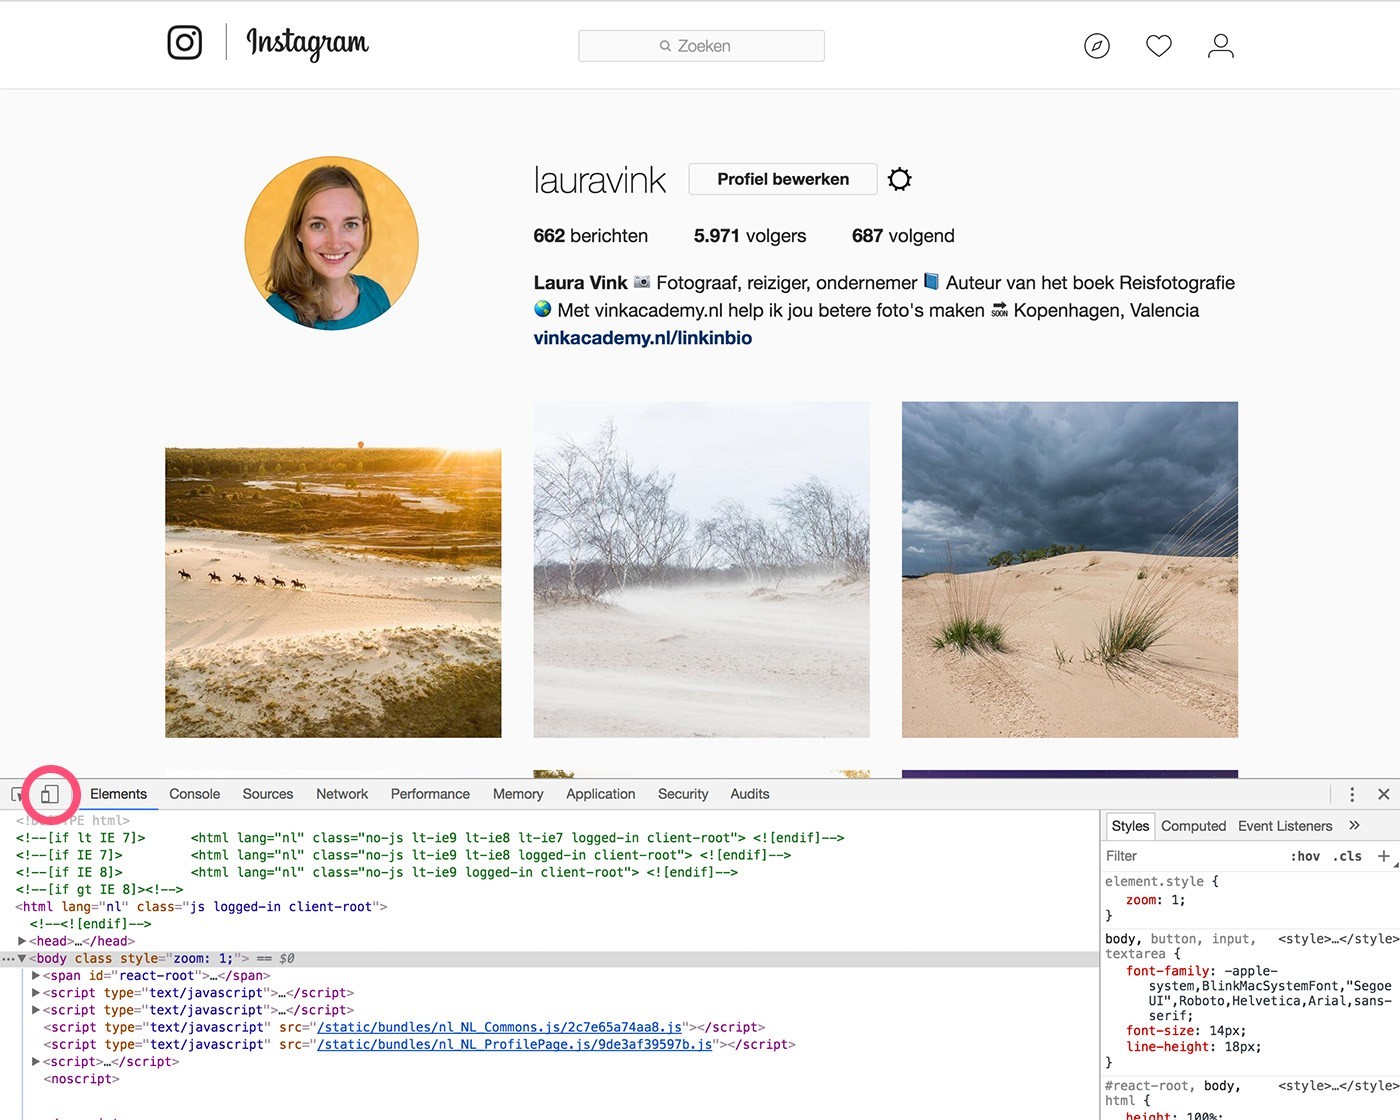Open the DevTools three-dot menu
The image size is (1400, 1120).
pos(1352,794)
